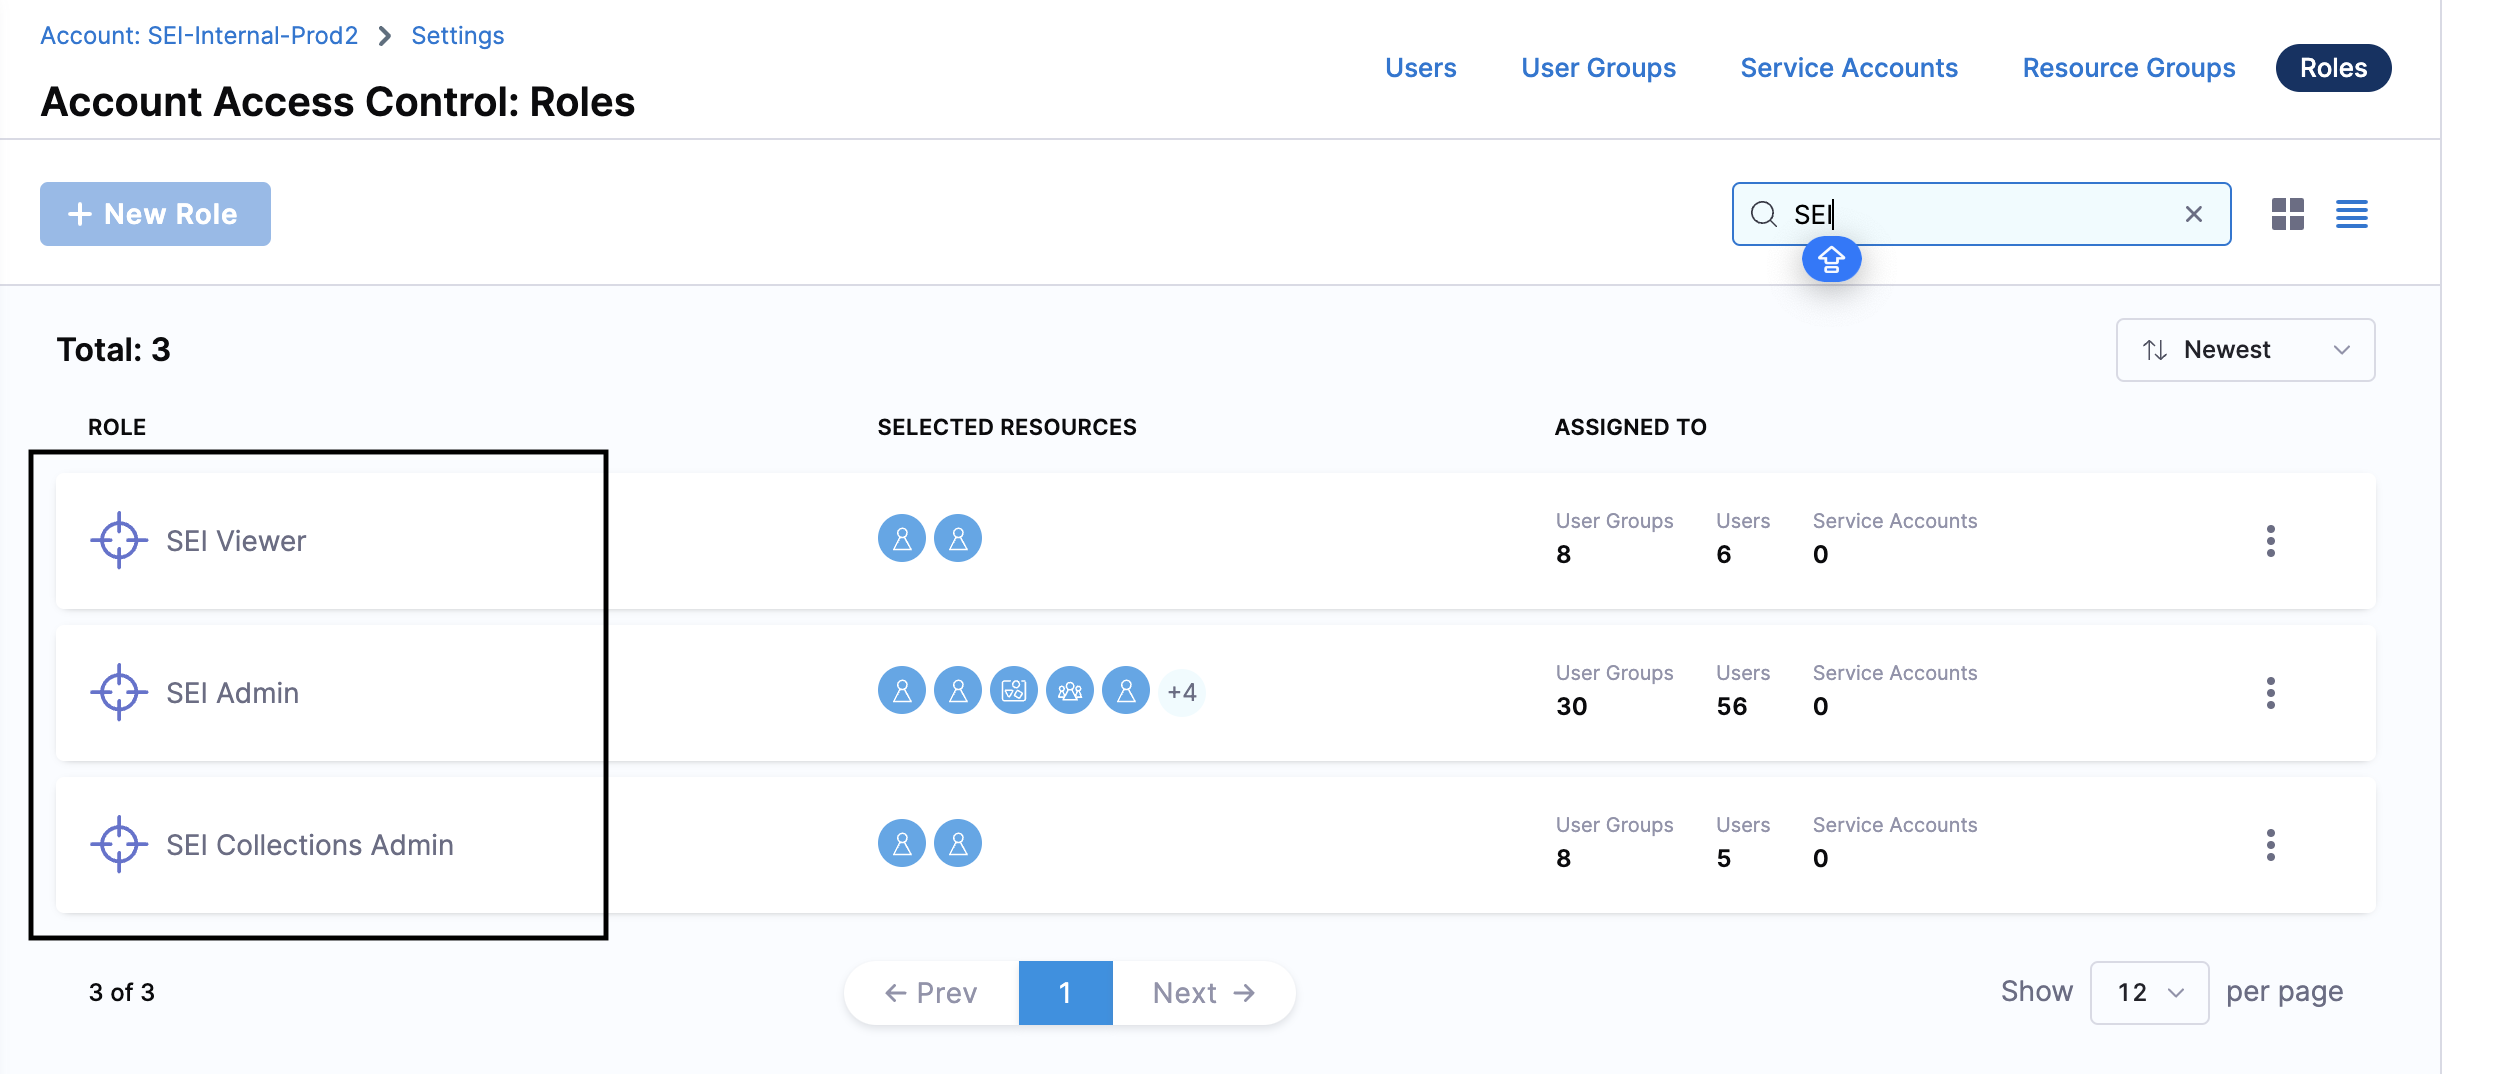Click Account: SEI-Internal-Prod2 breadcrumb
This screenshot has width=2520, height=1074.
[x=199, y=36]
